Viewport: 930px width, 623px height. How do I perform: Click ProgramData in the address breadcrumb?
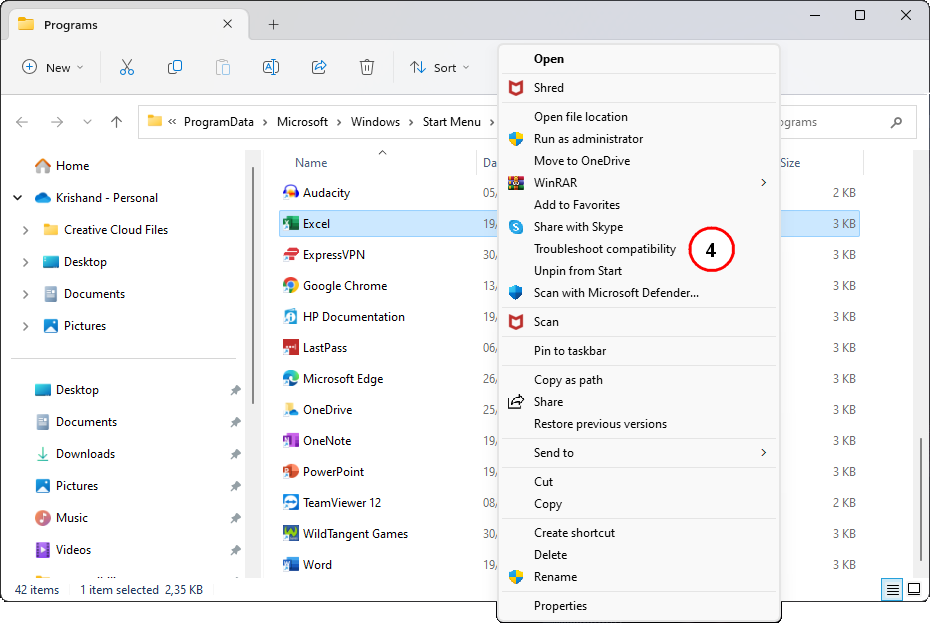(218, 122)
